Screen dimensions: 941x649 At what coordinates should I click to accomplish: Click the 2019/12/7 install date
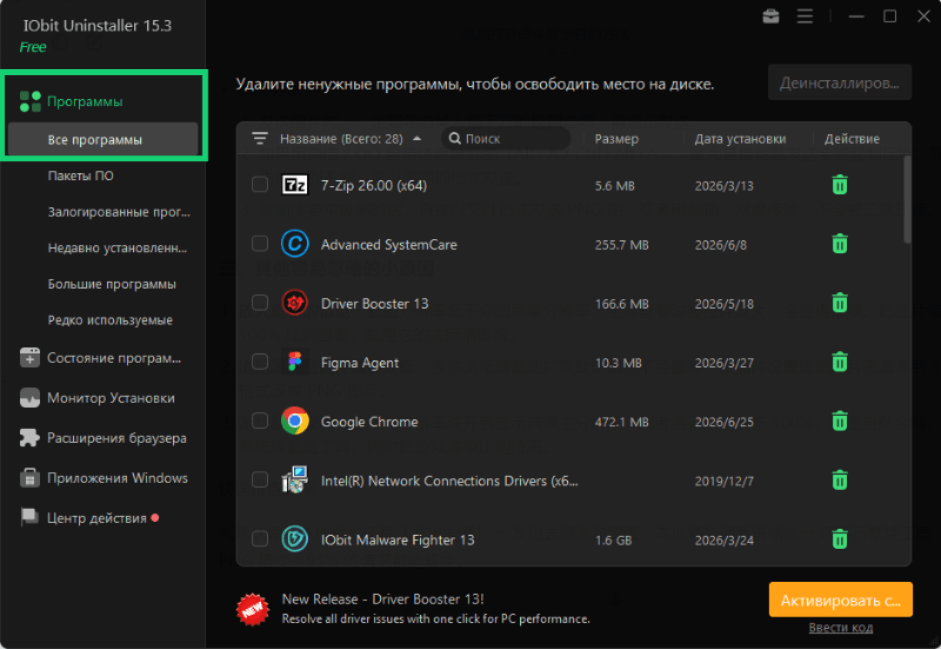(x=724, y=481)
